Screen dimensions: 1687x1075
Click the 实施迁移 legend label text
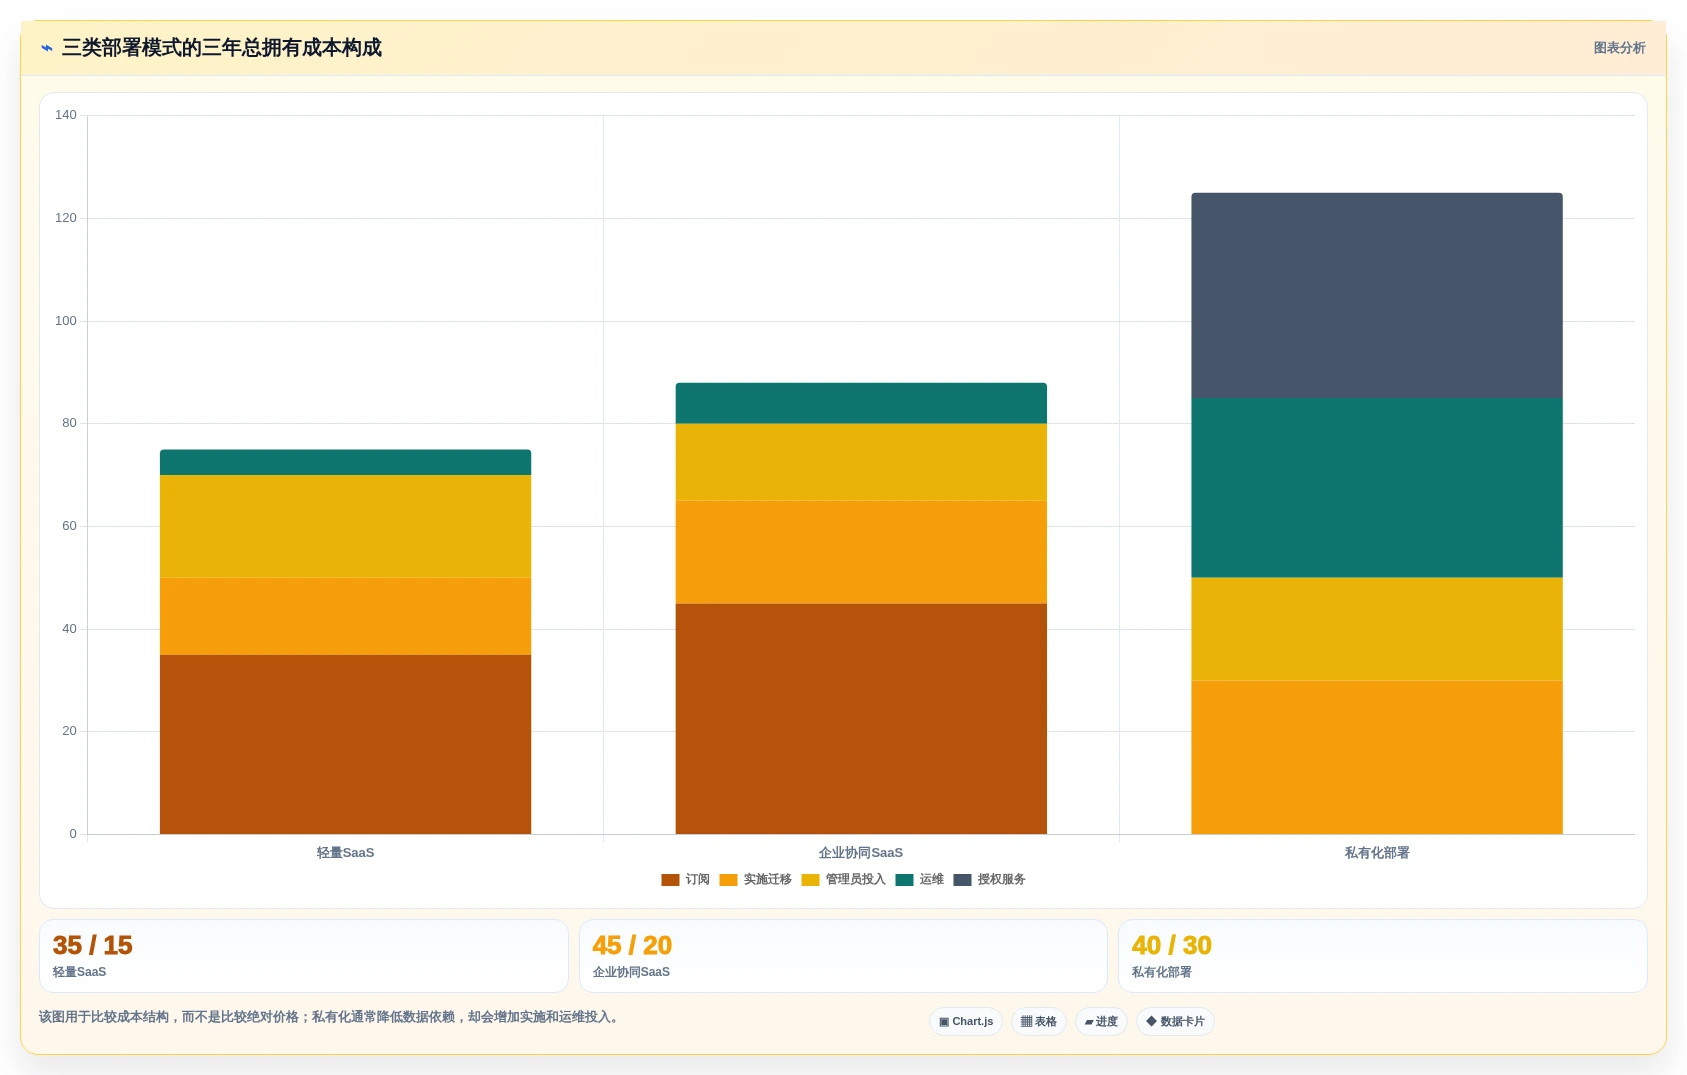pos(767,880)
